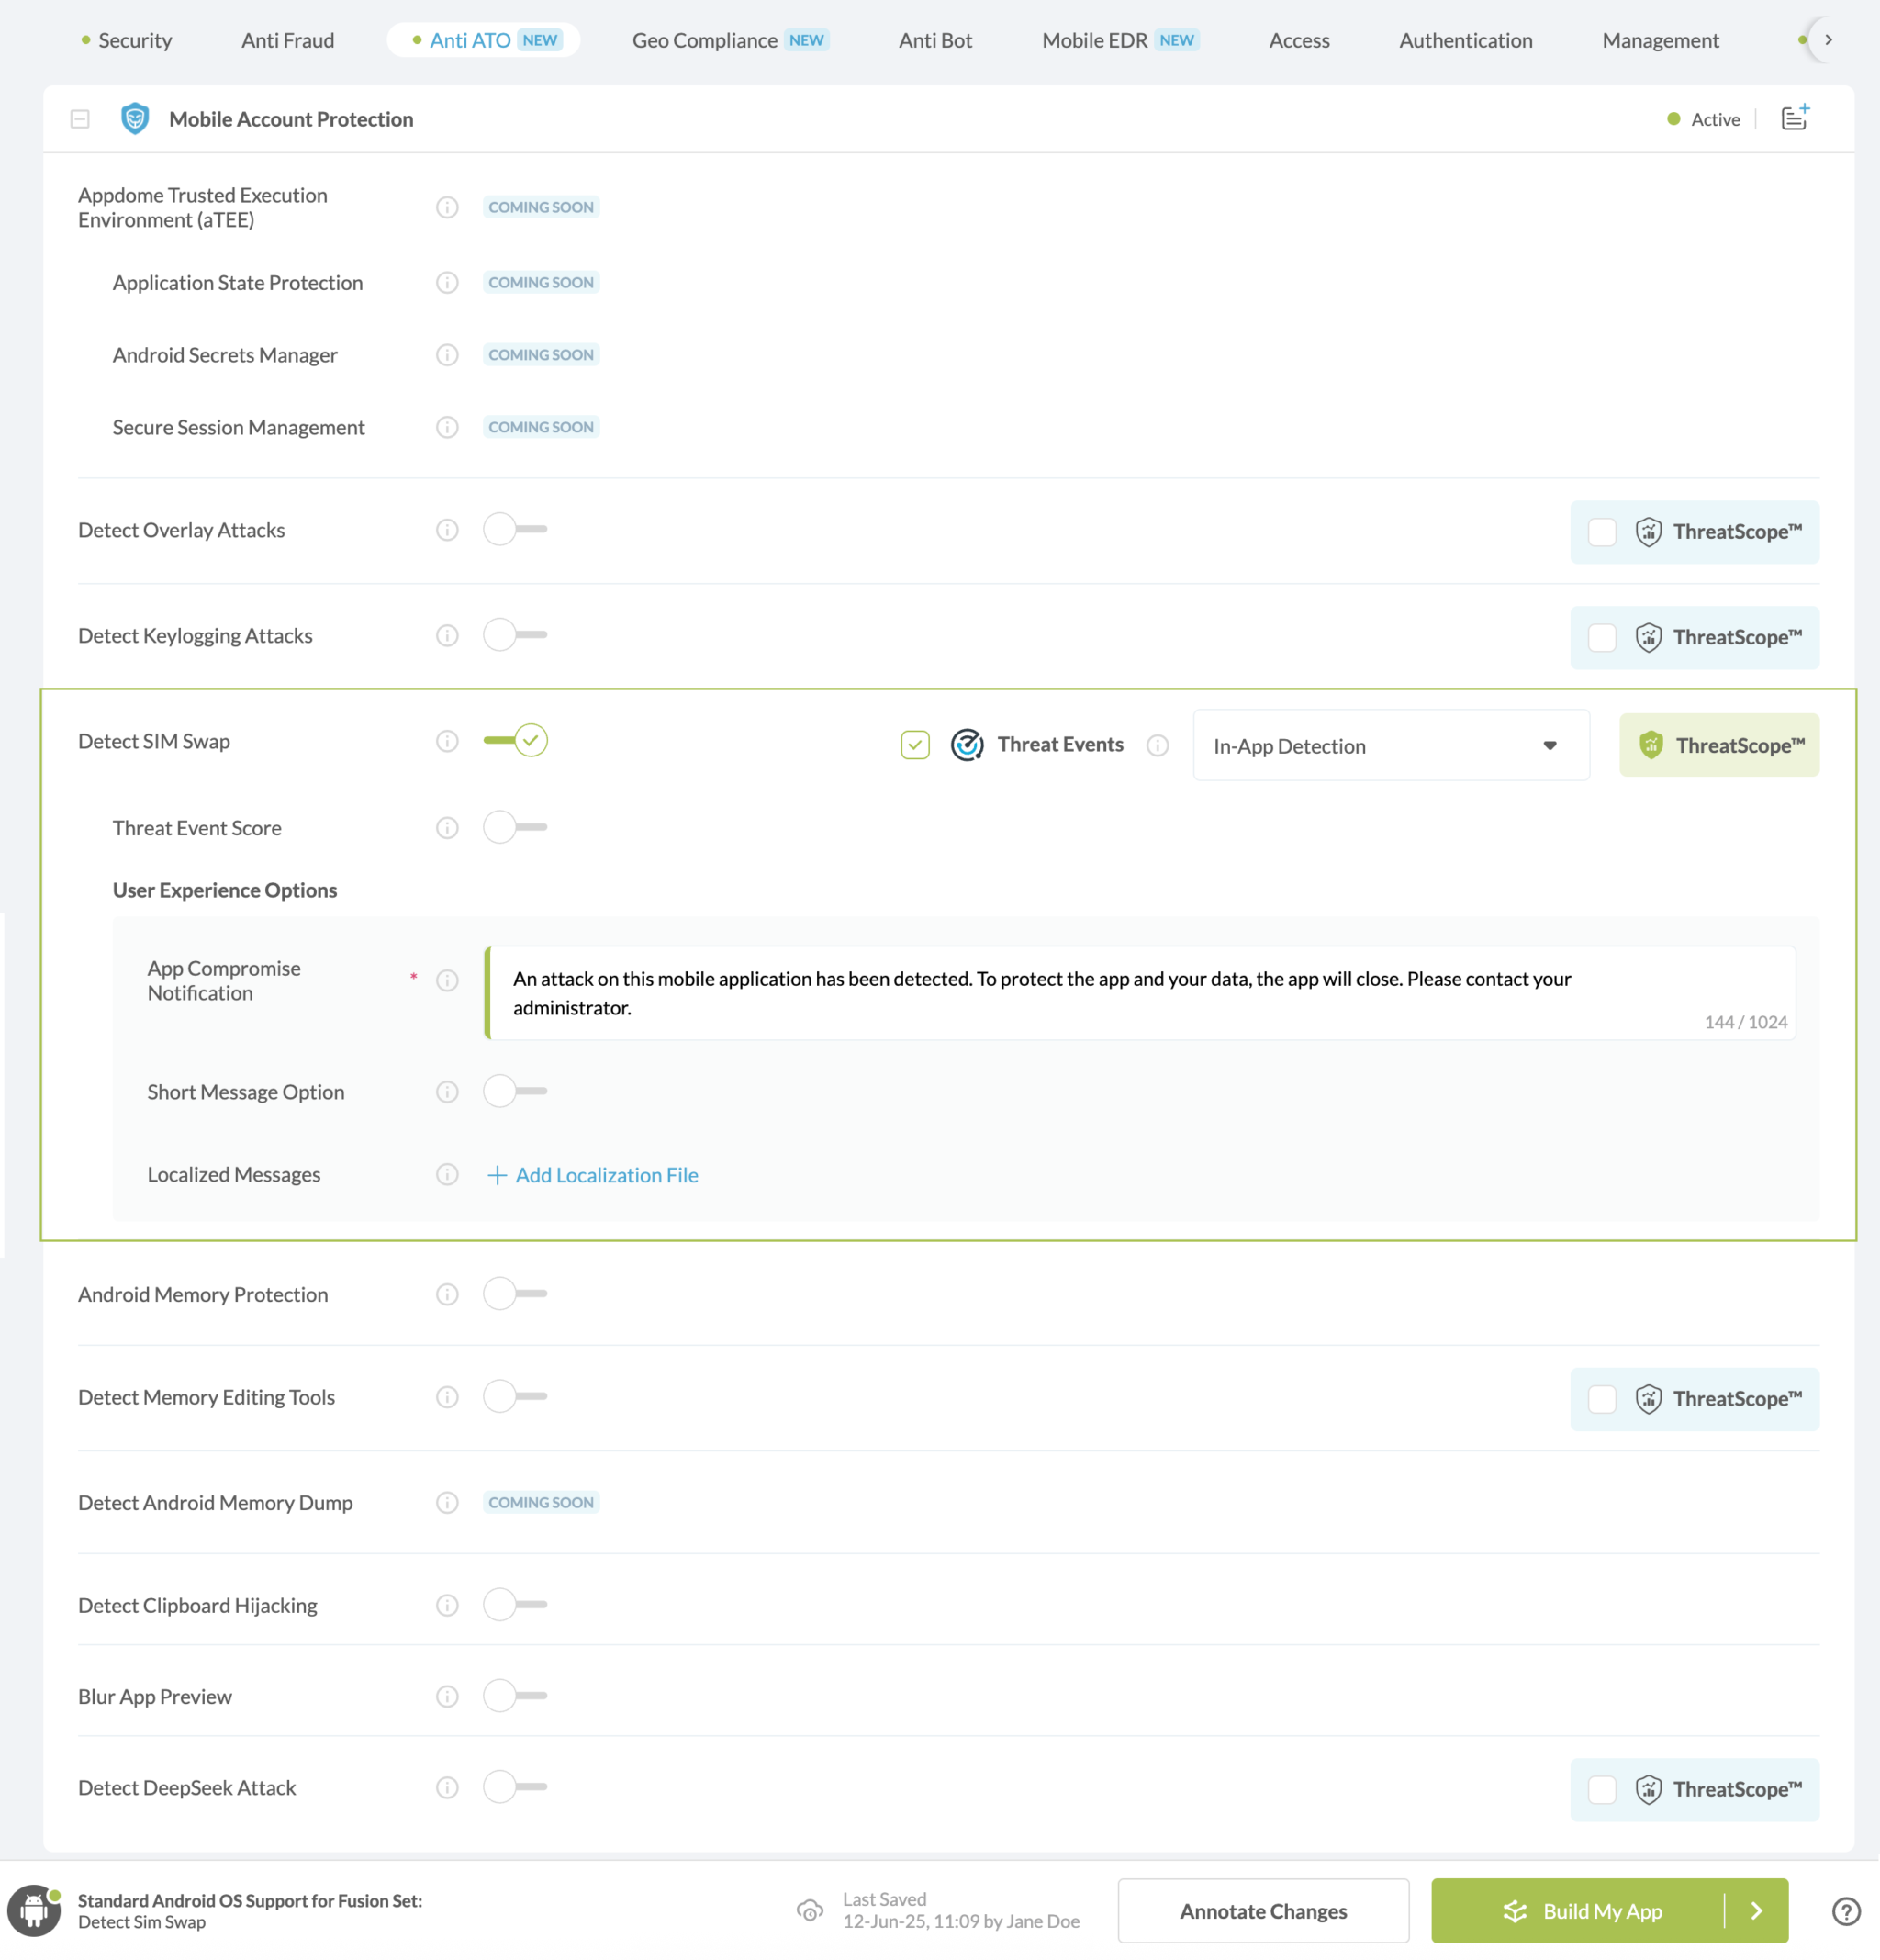Click the add annotation note icon near Active
The image size is (1880, 1960).
pyautogui.click(x=1795, y=118)
